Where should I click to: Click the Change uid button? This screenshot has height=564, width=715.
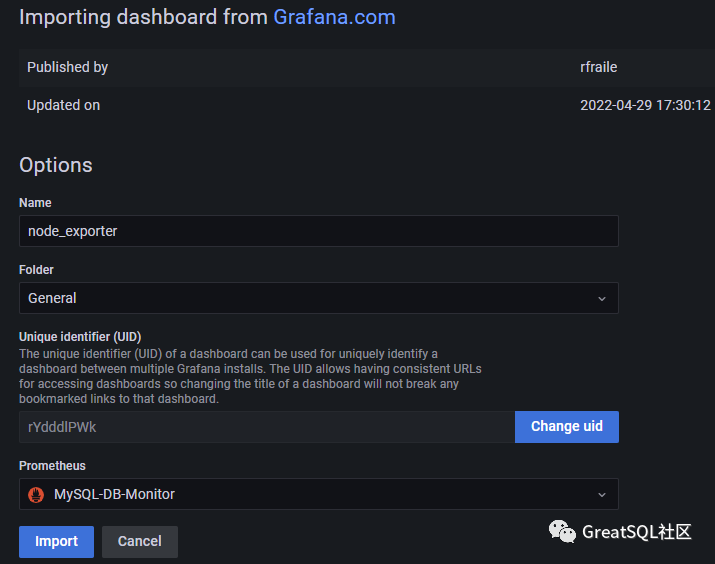coord(567,427)
